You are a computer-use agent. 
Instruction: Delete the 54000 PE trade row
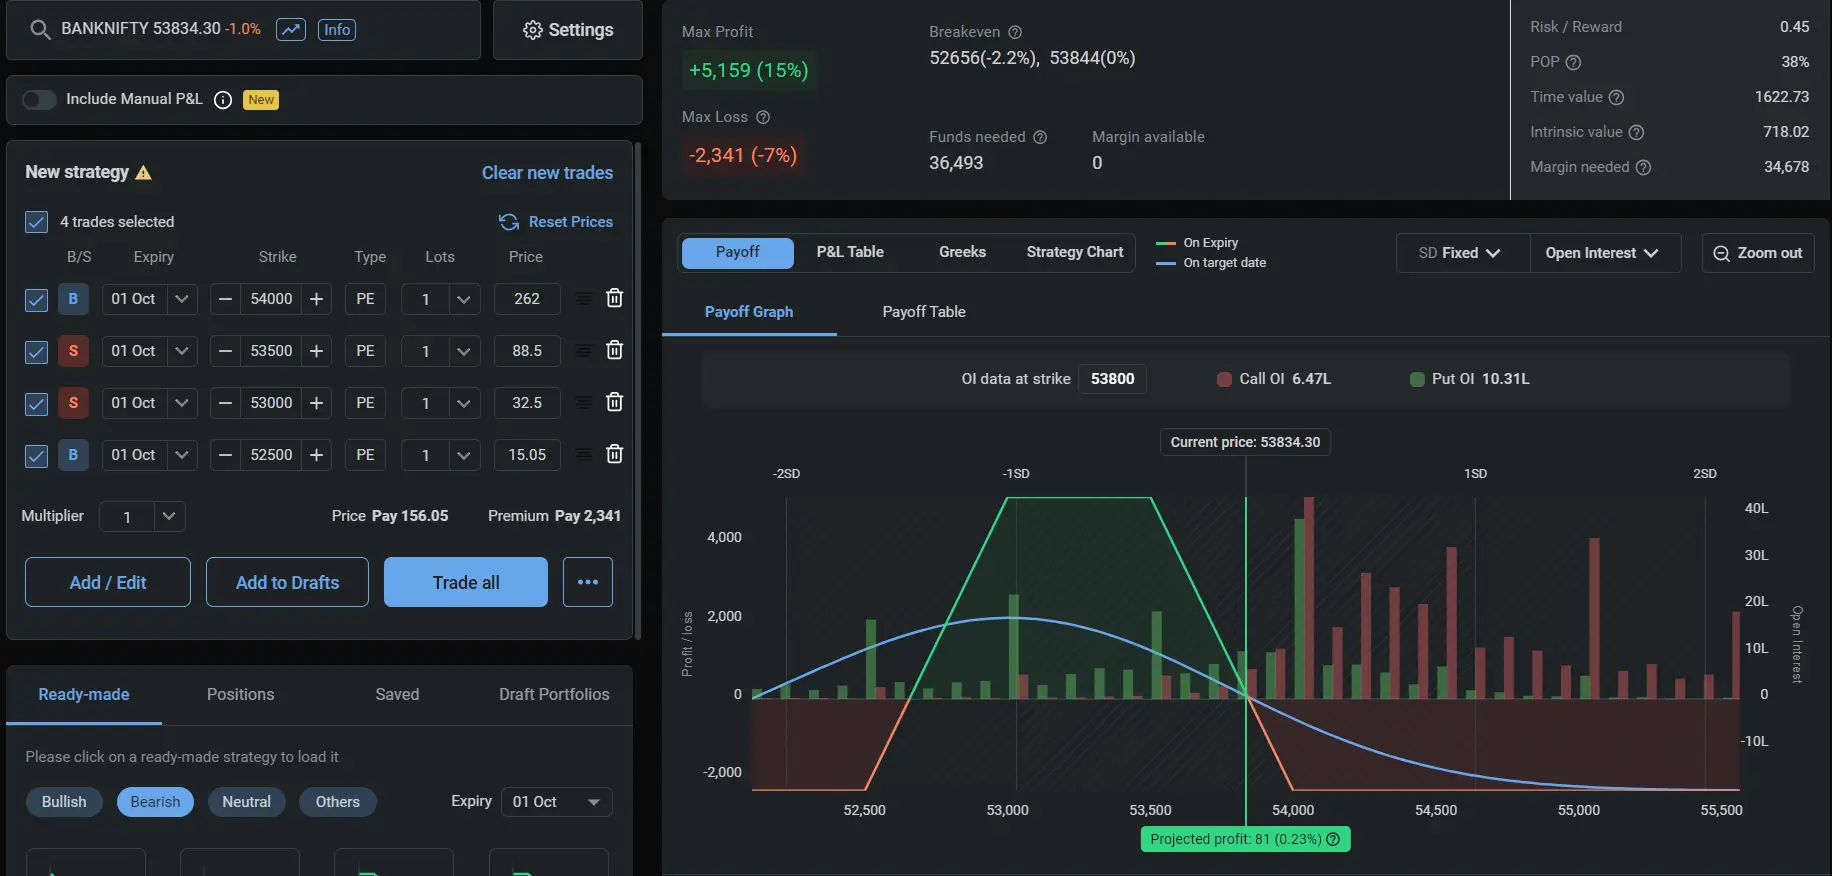tap(615, 298)
